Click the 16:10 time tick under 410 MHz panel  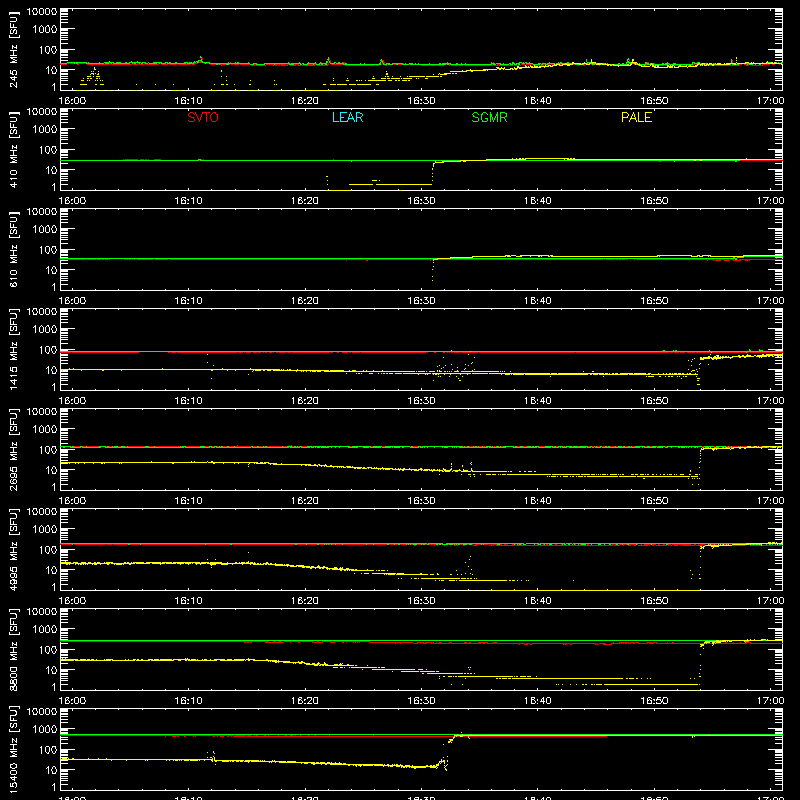tap(189, 201)
